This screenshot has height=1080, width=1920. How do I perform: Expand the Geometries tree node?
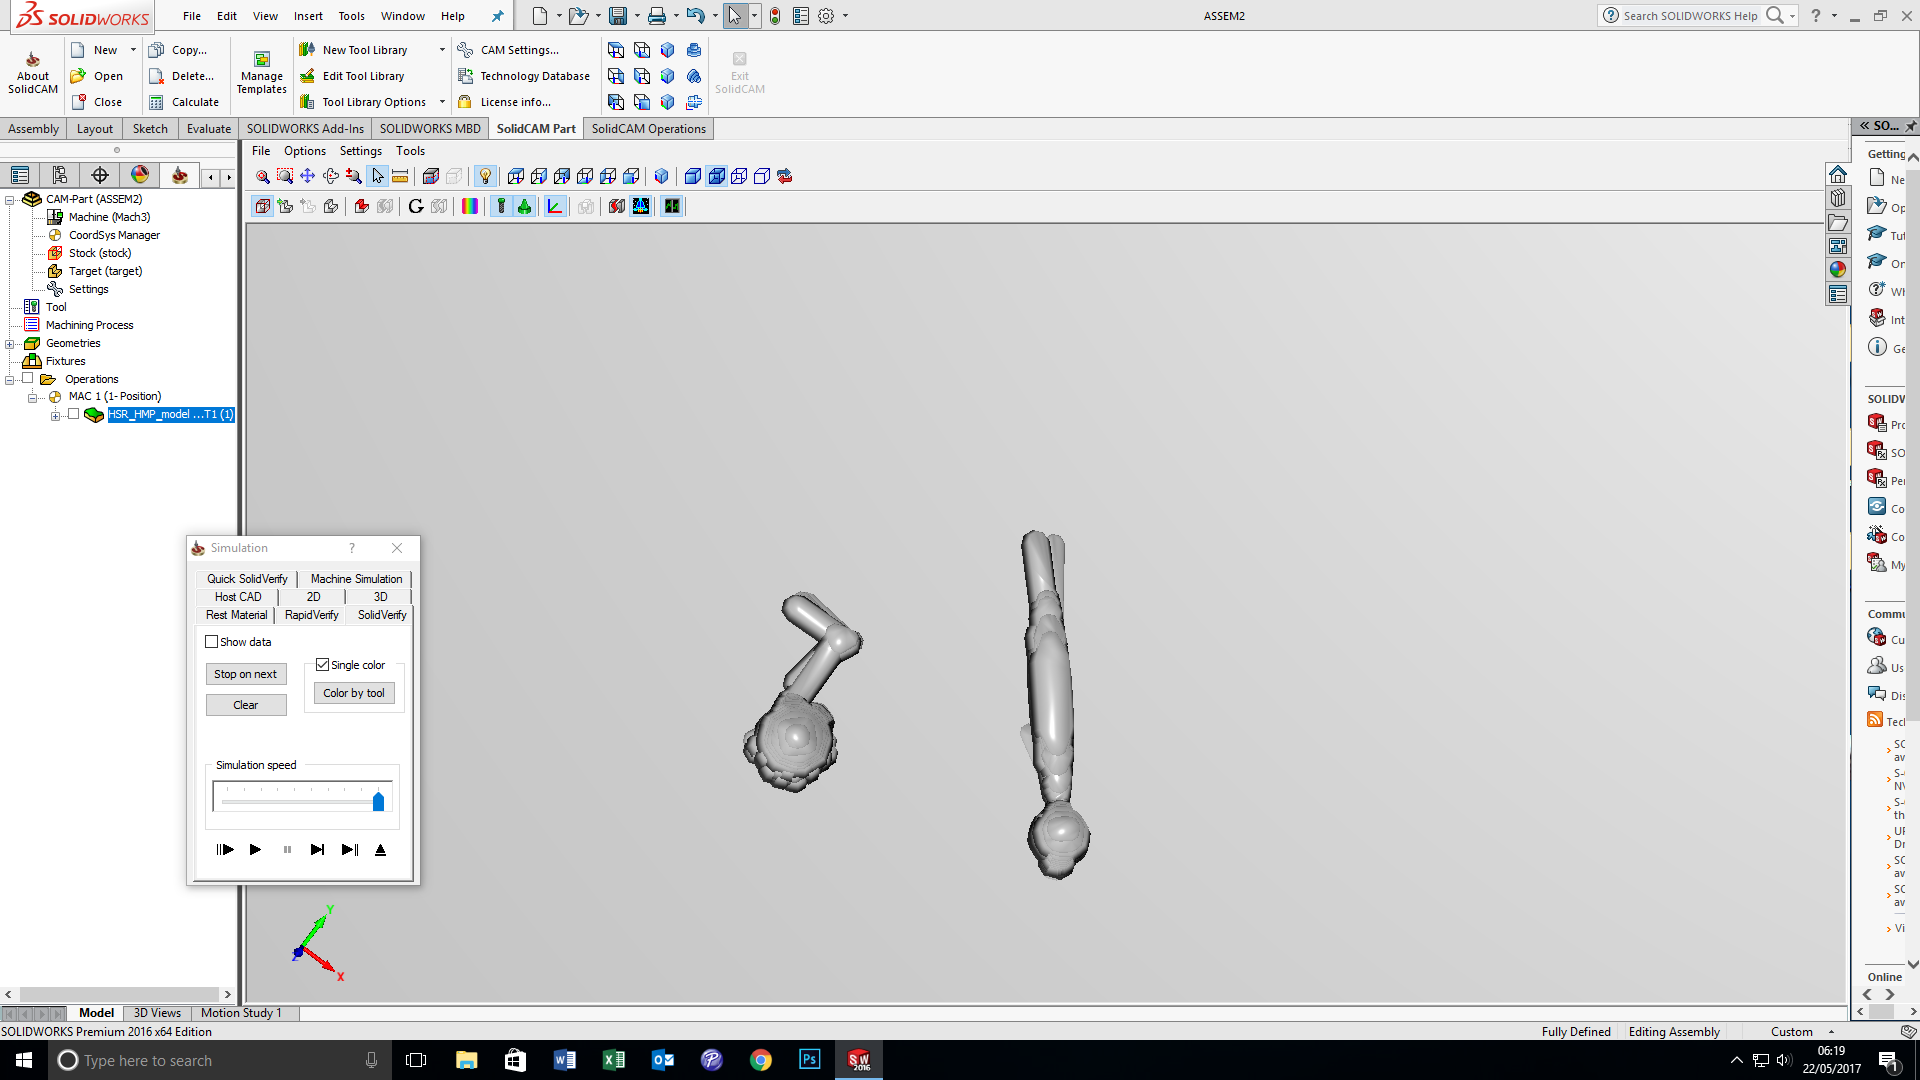tap(10, 343)
